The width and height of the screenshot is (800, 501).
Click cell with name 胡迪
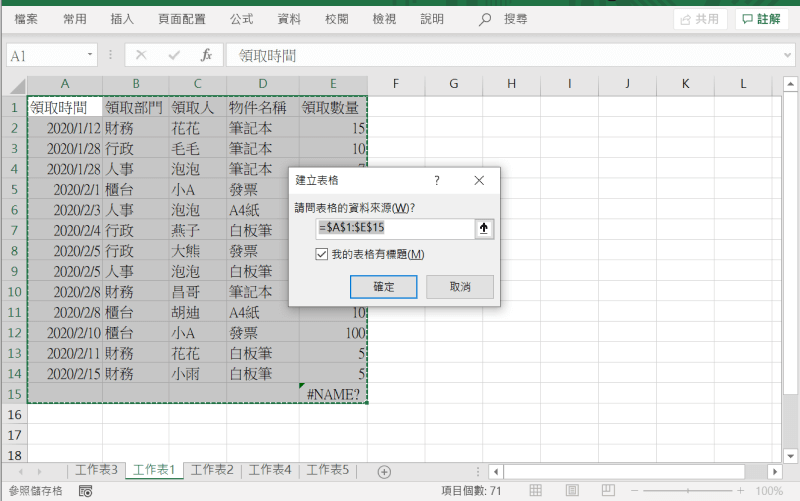(197, 312)
